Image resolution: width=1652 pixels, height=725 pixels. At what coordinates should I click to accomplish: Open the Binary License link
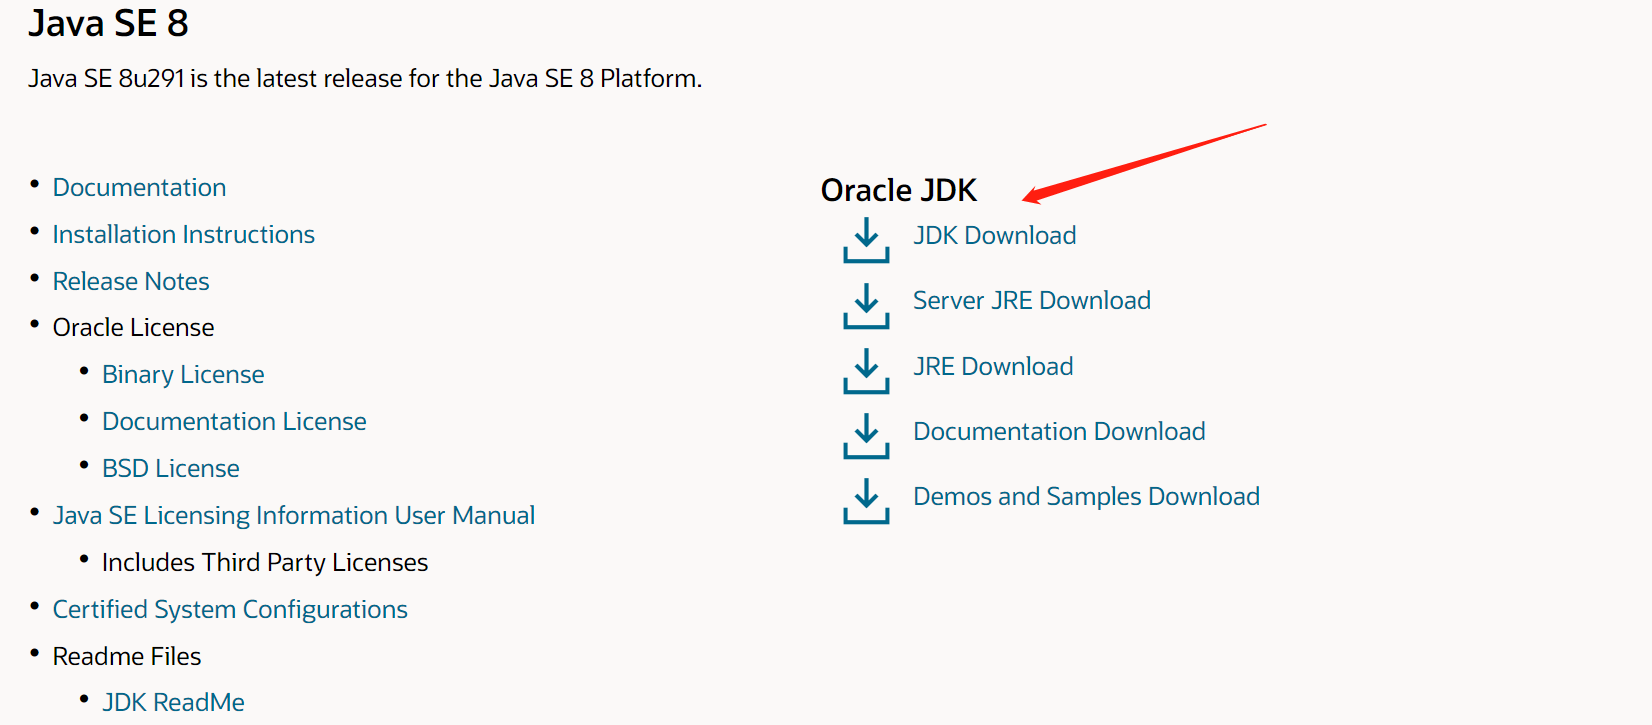click(183, 375)
